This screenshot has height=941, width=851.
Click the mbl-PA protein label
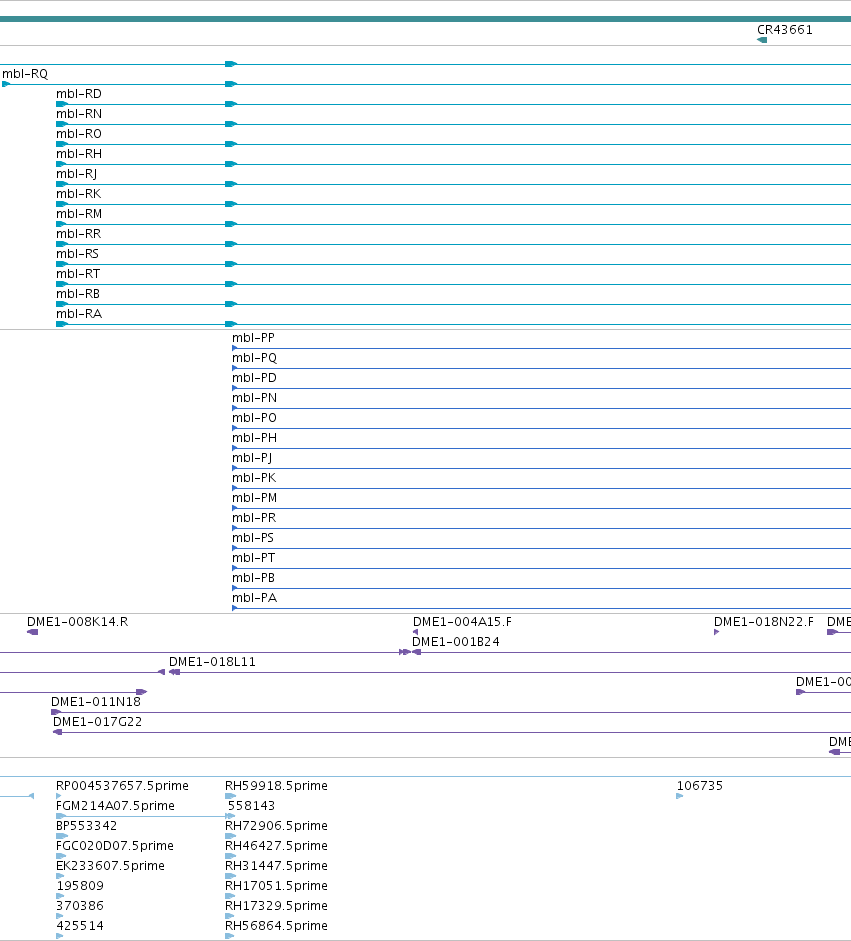click(x=254, y=598)
